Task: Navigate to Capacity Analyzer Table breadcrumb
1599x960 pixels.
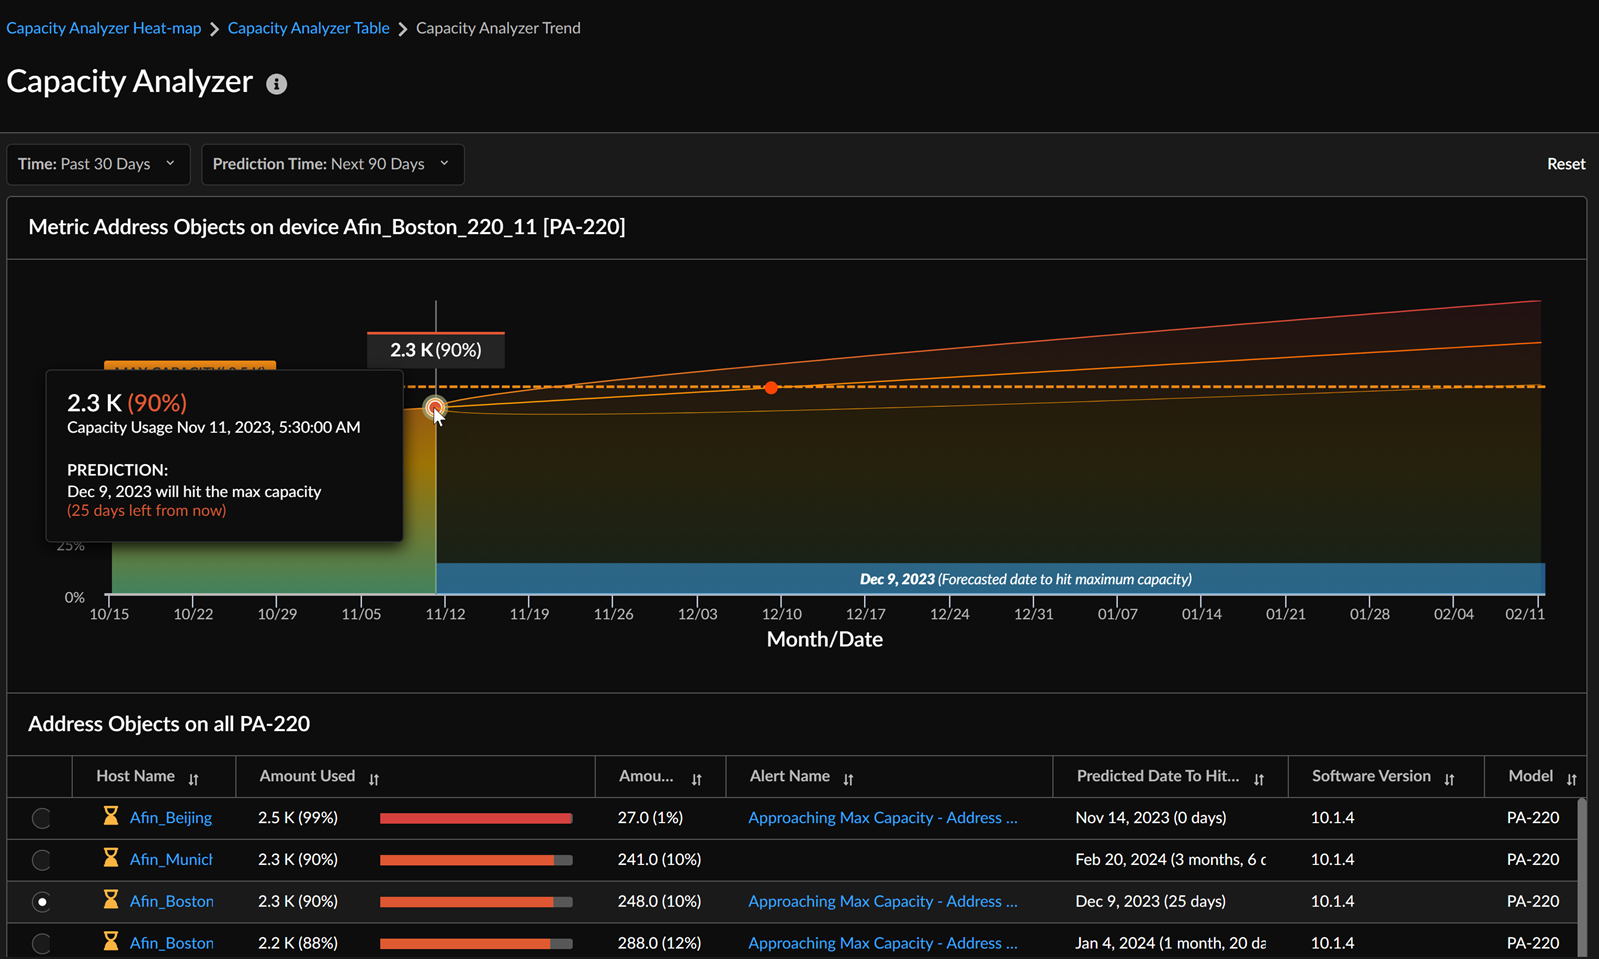Action: (x=308, y=28)
